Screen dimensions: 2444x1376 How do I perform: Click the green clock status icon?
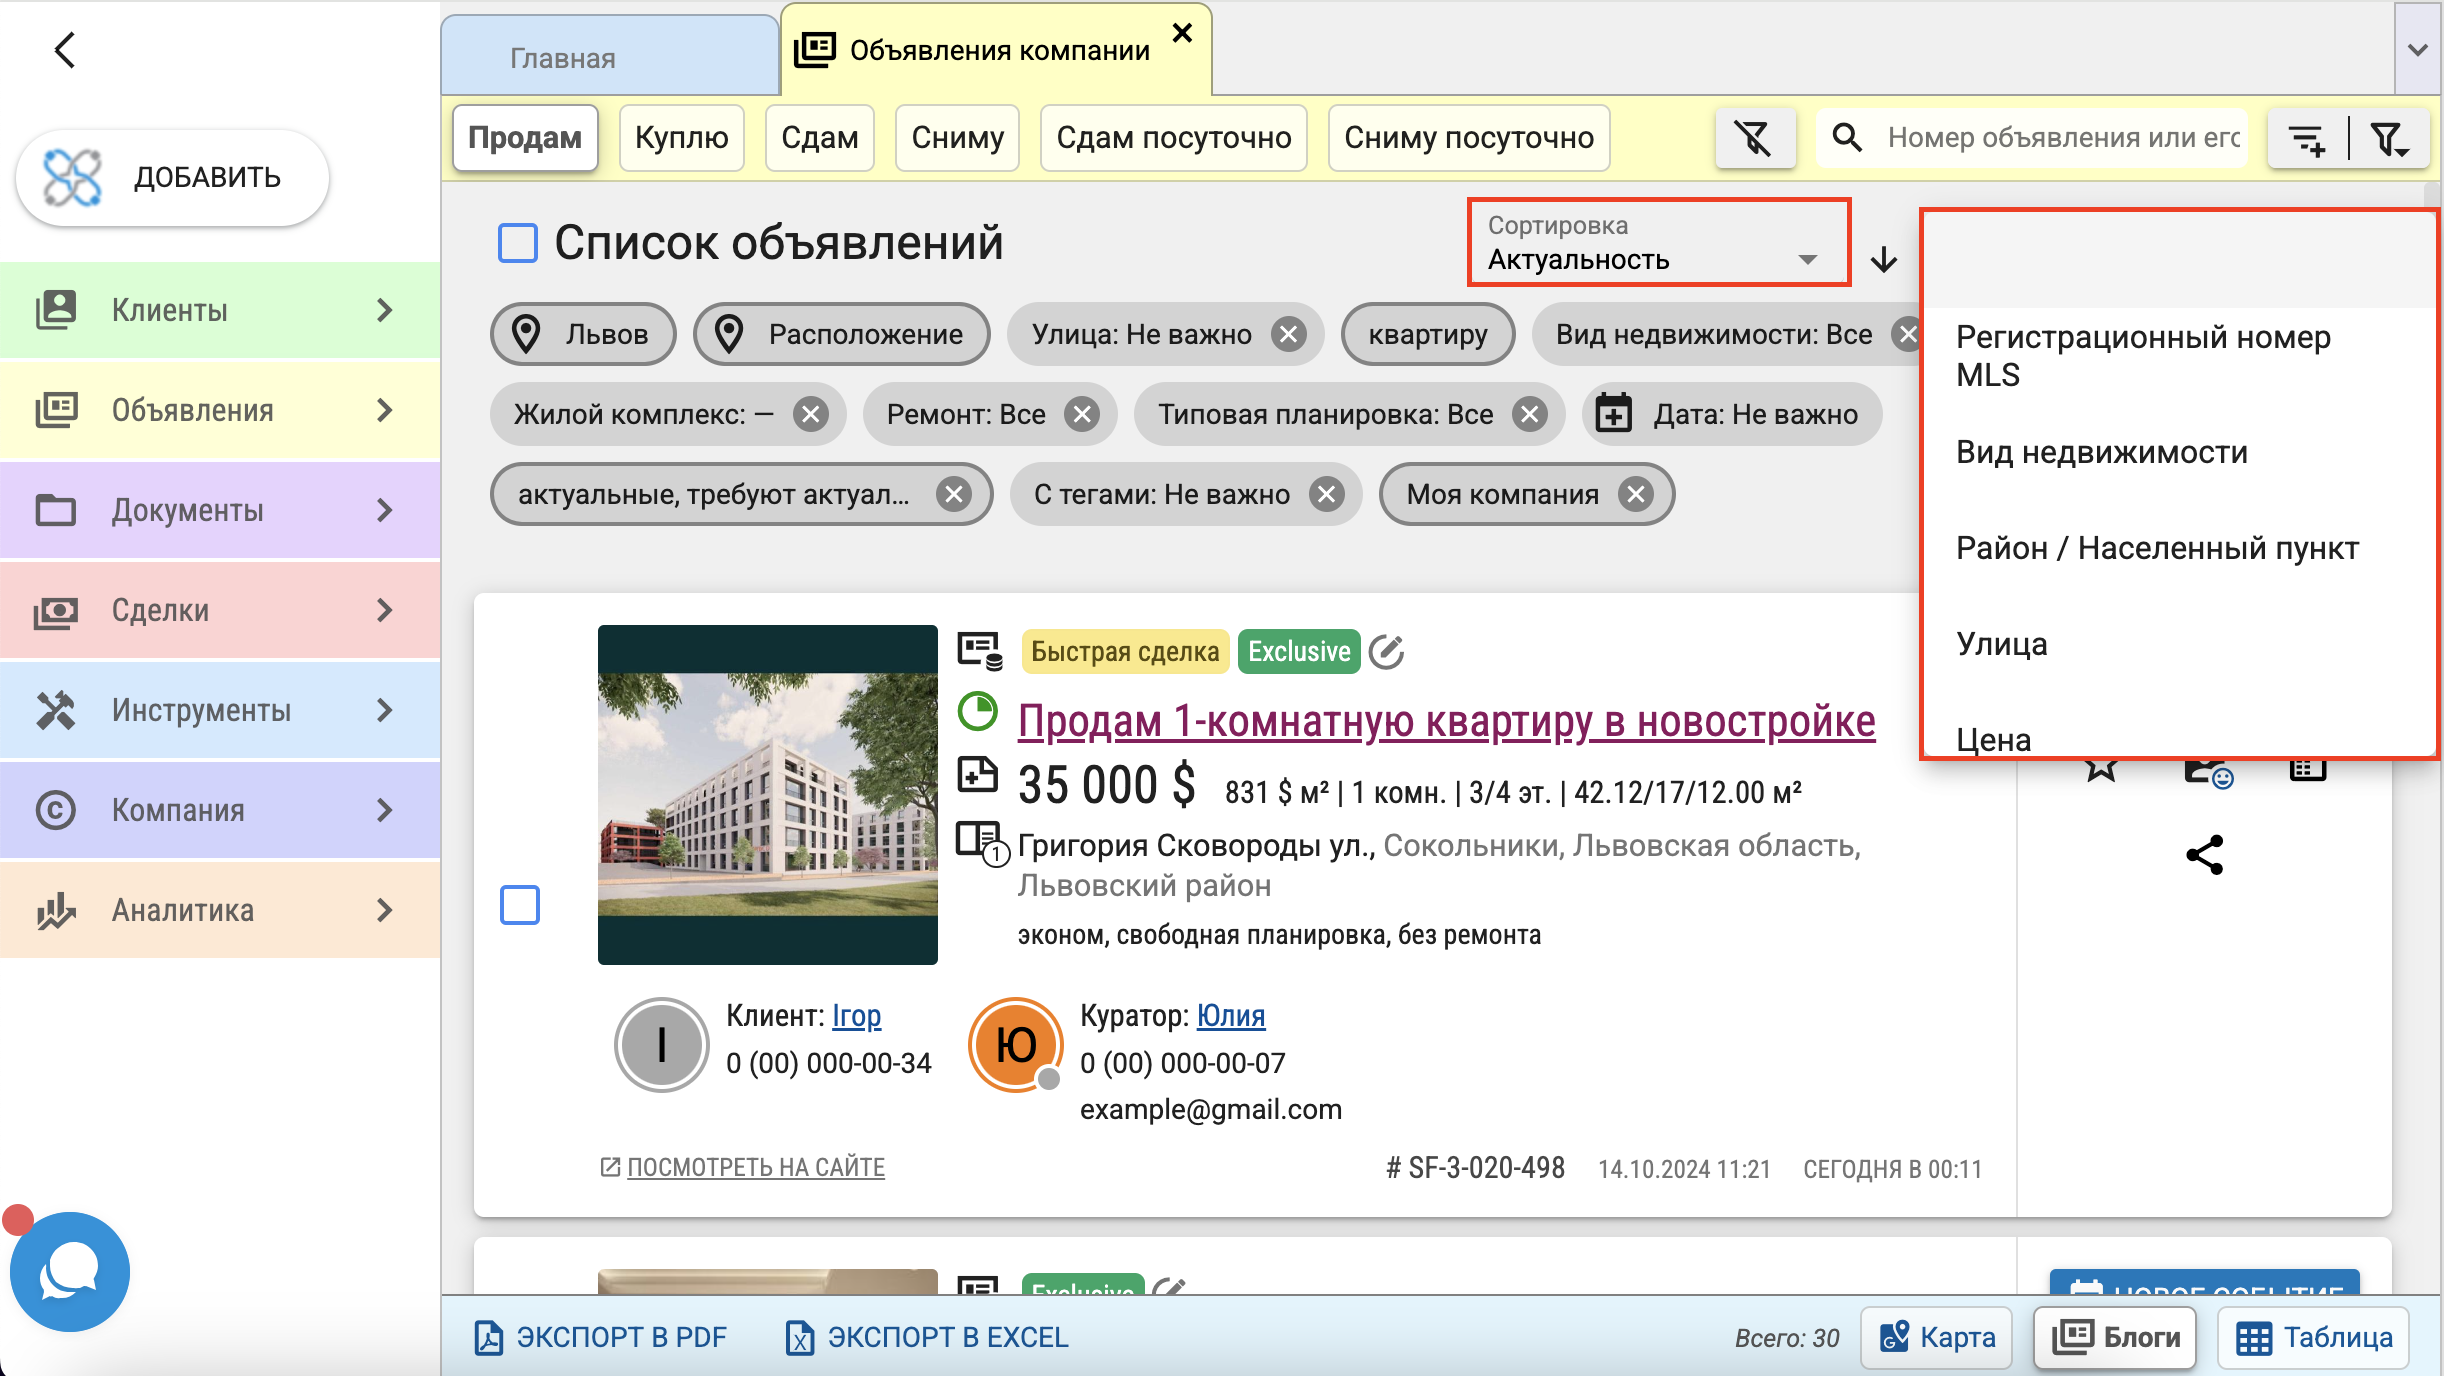tap(977, 712)
